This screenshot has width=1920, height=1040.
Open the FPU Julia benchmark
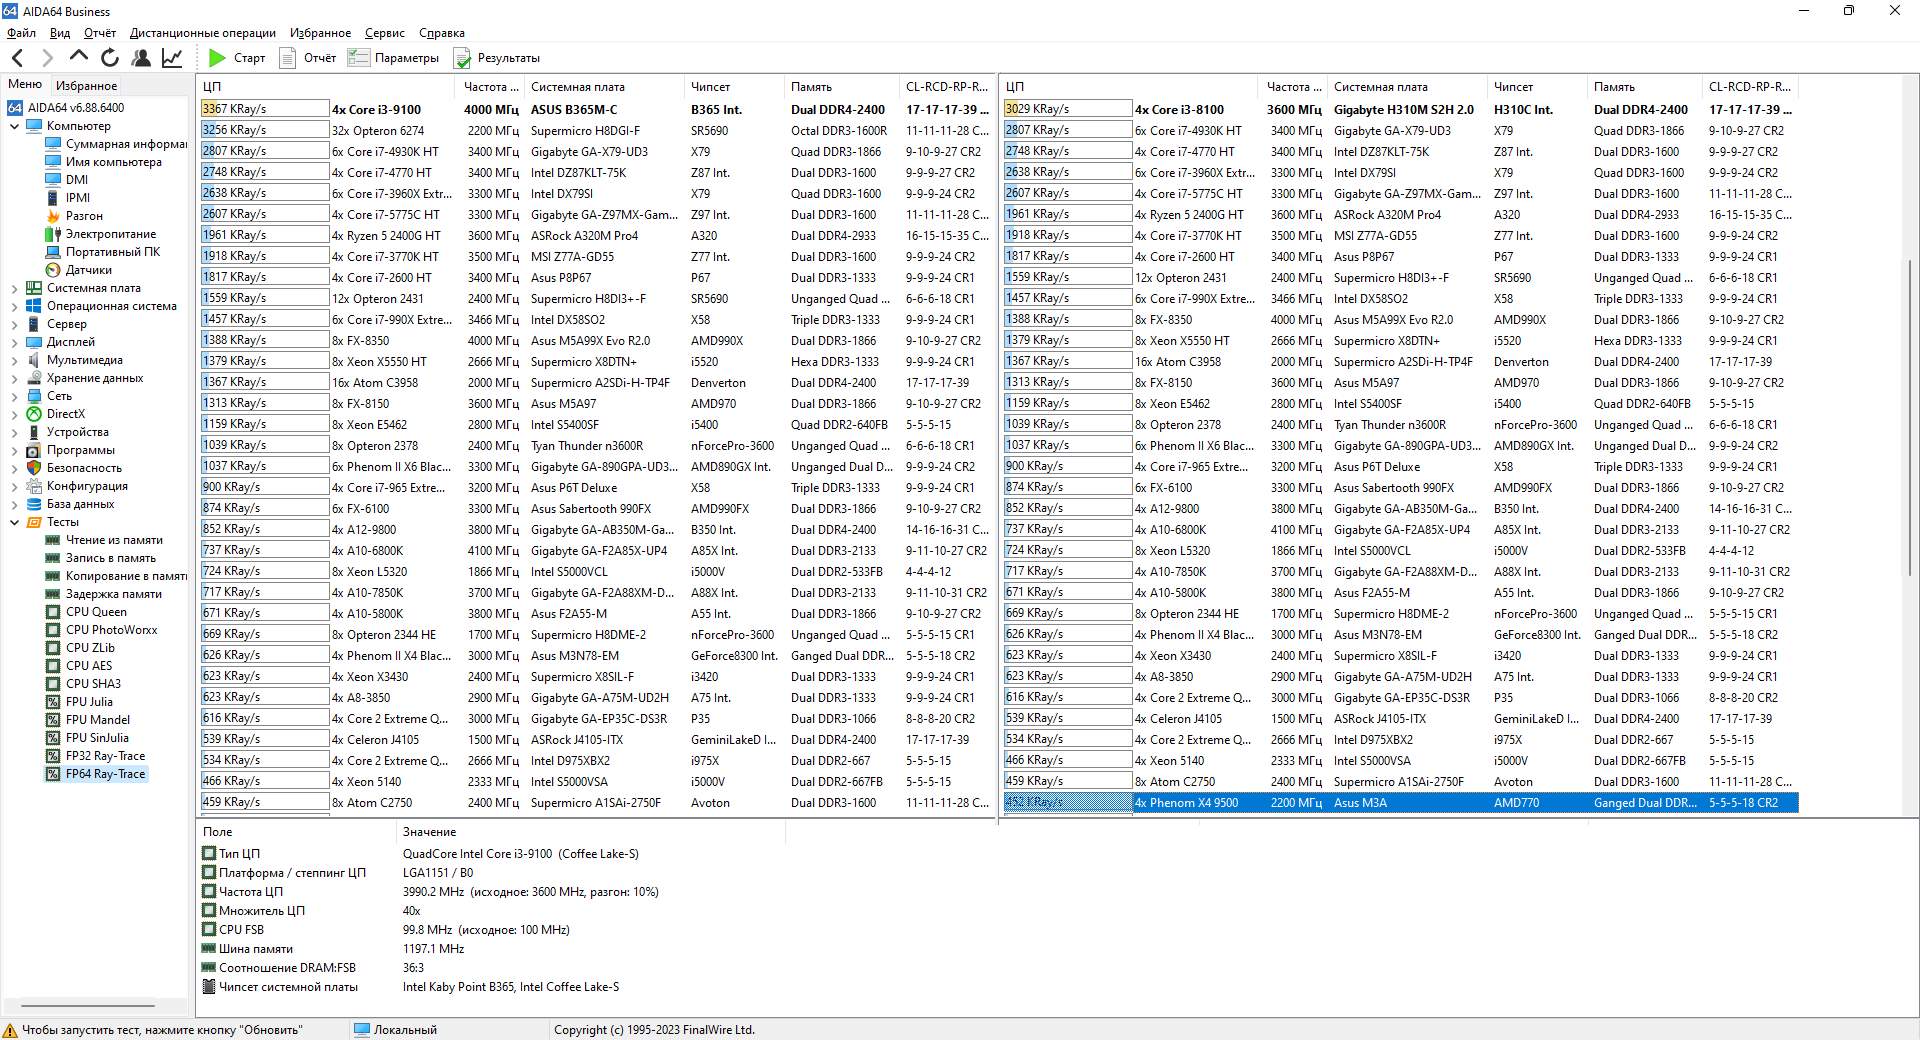(79, 702)
